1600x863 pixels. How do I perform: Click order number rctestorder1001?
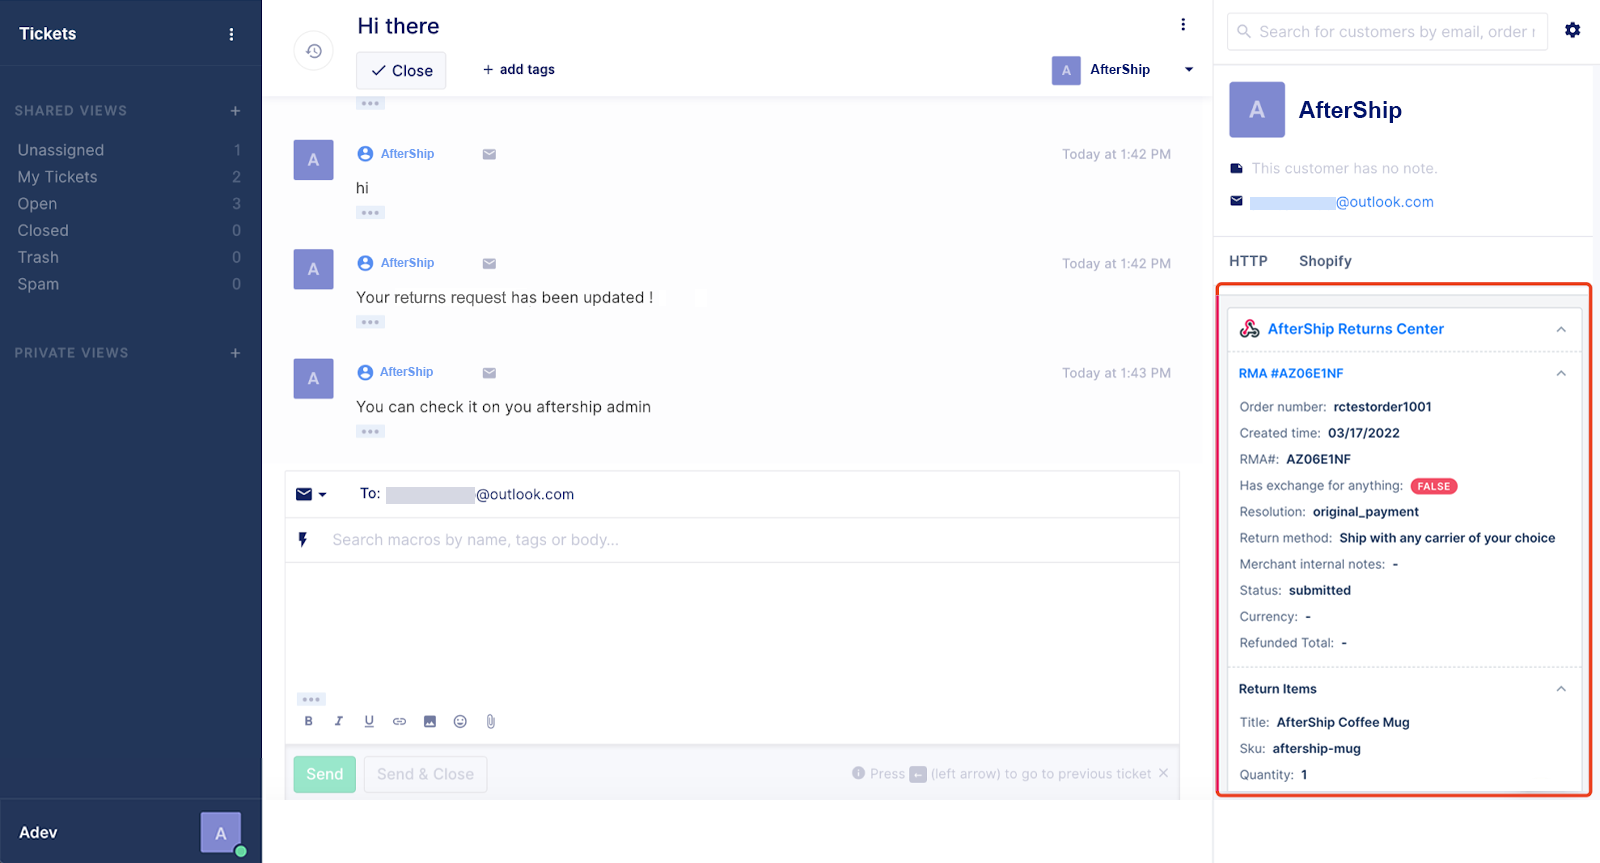click(x=1382, y=407)
